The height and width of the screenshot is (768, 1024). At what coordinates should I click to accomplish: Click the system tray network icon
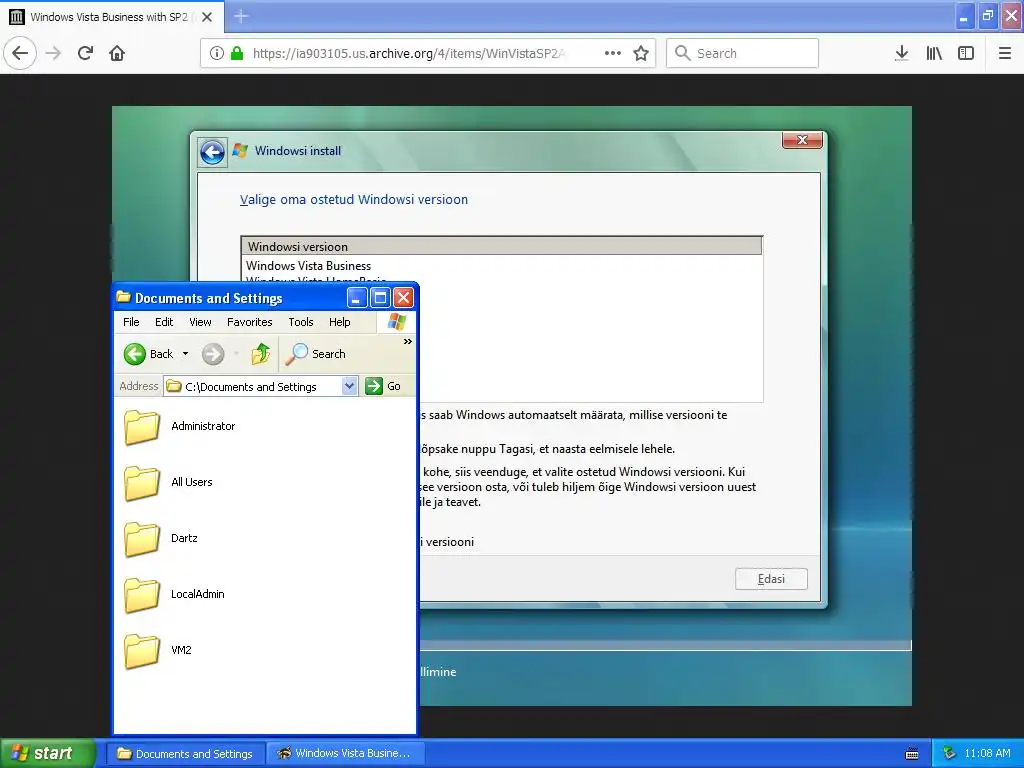950,754
